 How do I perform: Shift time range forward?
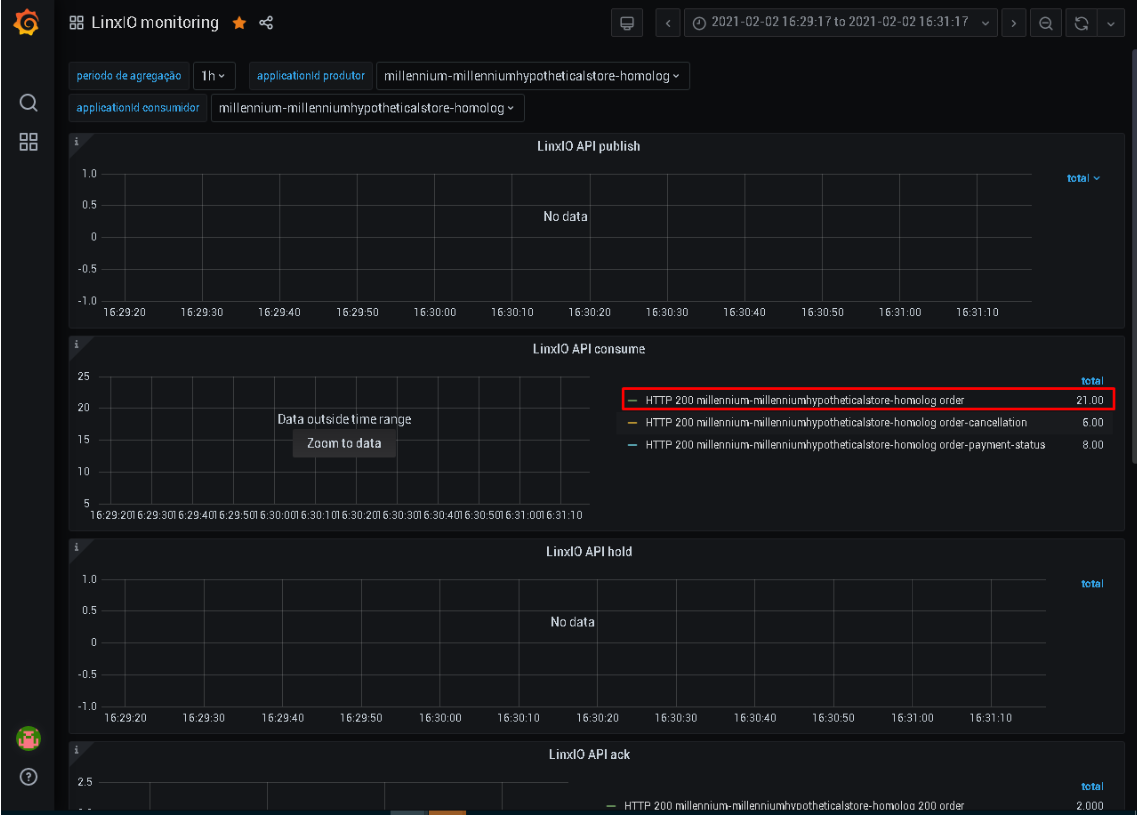point(1014,23)
